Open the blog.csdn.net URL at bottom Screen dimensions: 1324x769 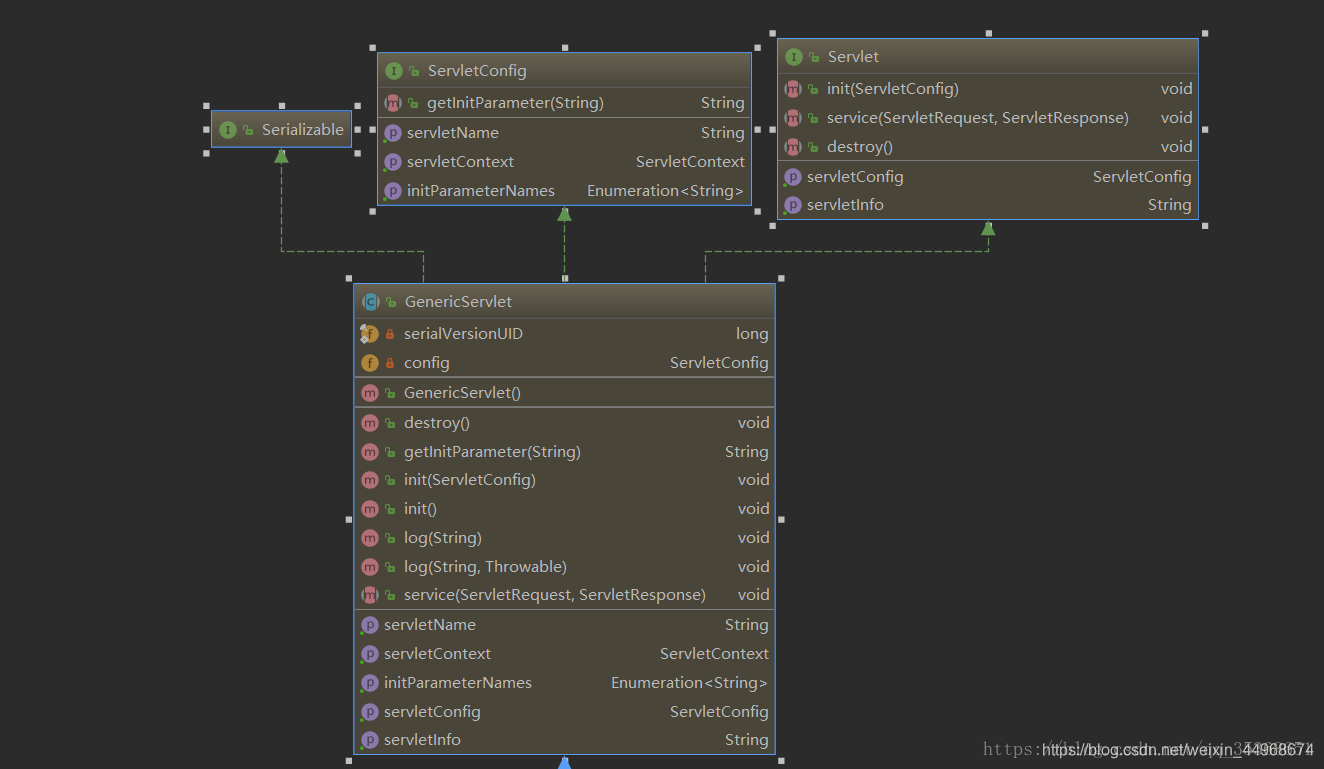pos(1178,749)
